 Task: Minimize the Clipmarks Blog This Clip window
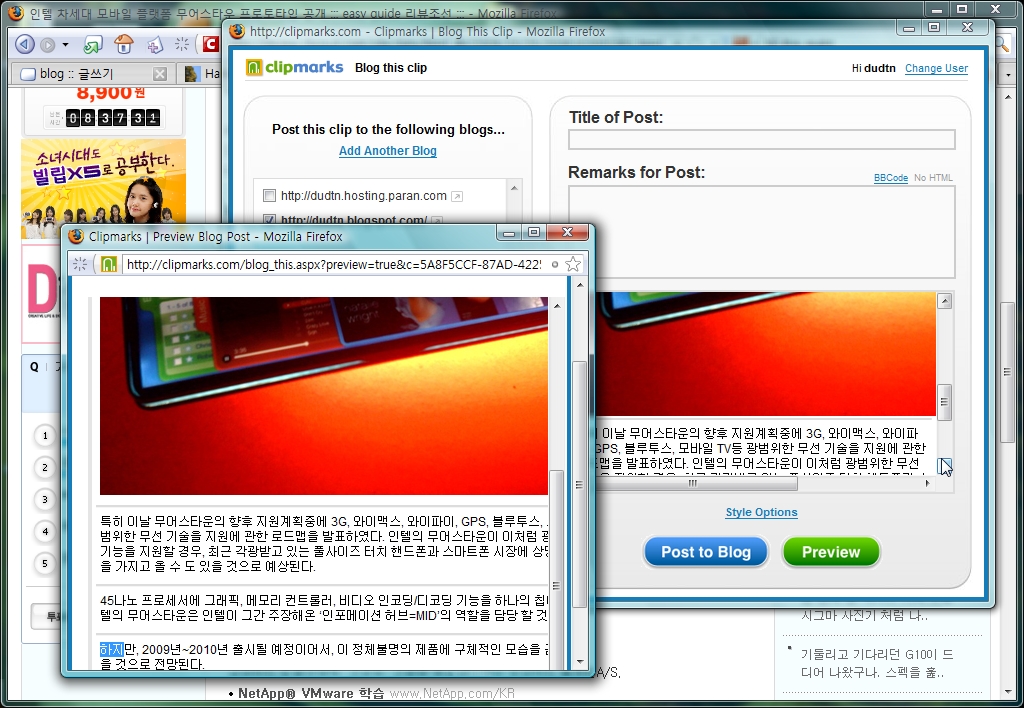[908, 28]
